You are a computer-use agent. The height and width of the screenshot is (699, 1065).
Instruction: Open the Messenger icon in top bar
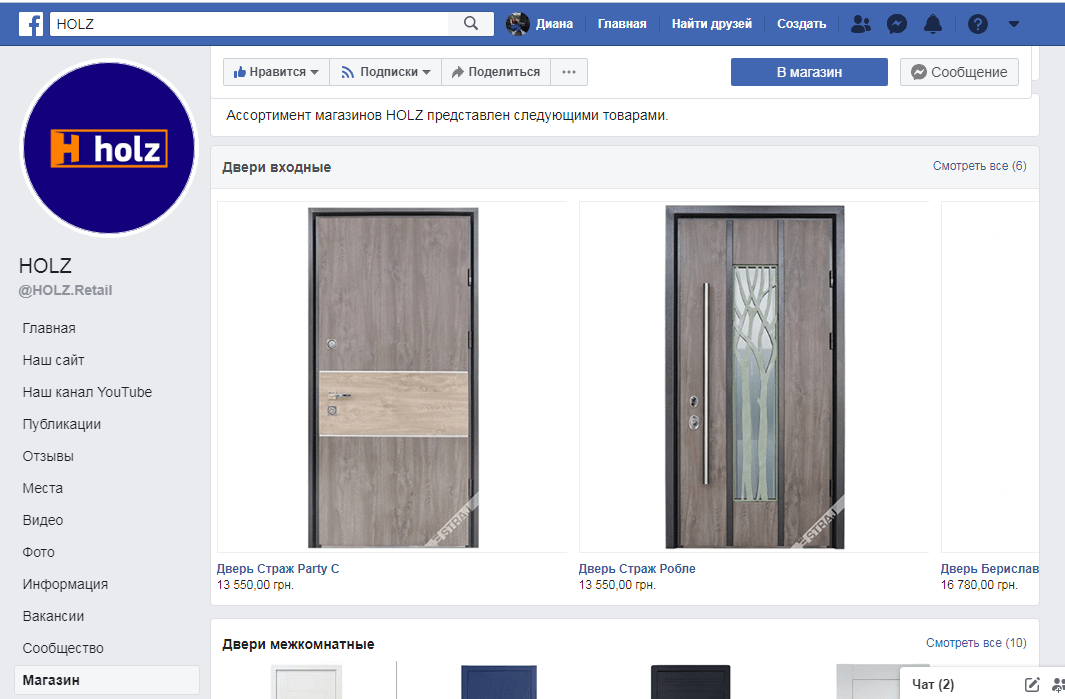tap(897, 24)
